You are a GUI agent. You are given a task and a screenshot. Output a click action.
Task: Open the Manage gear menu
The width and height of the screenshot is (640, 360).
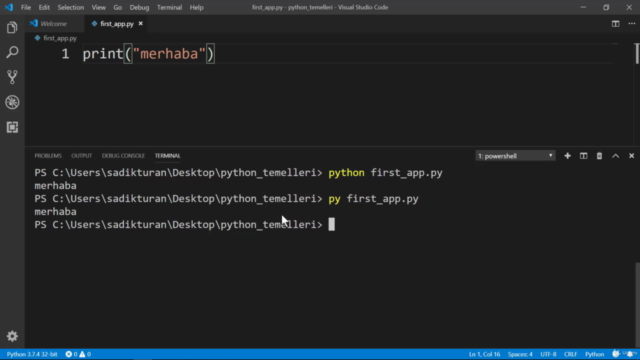[x=12, y=336]
